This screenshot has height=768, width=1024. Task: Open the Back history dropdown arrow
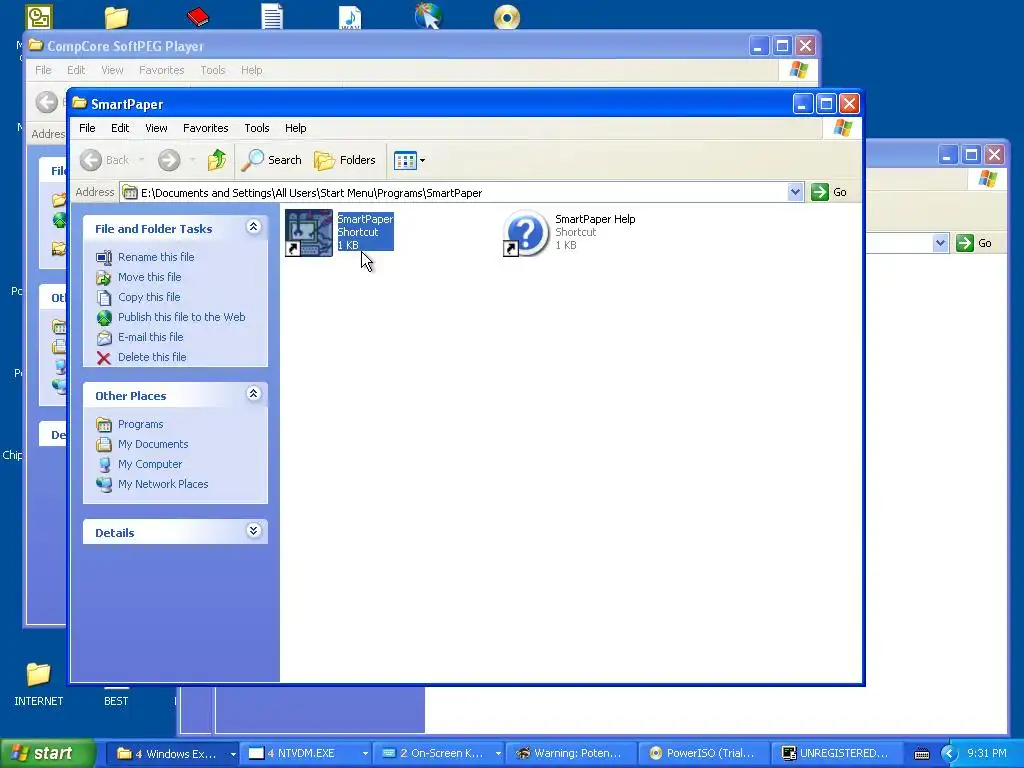[141, 160]
